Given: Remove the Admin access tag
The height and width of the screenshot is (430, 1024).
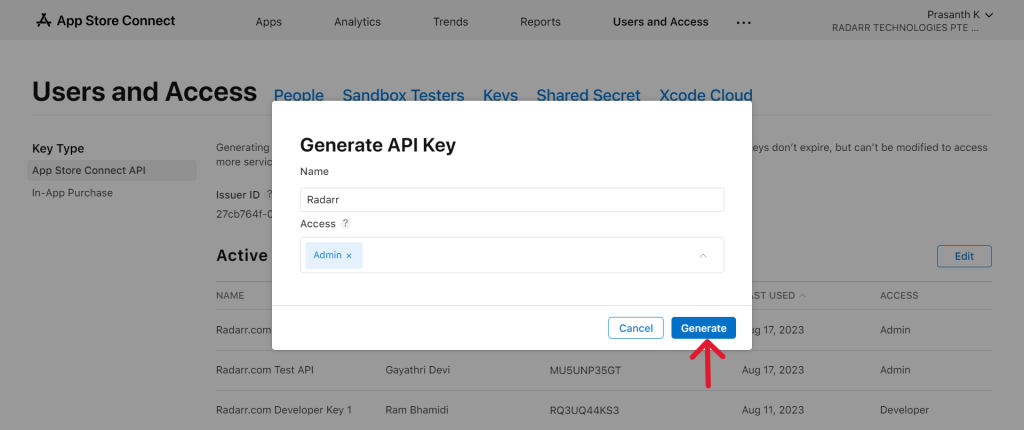Looking at the screenshot, I should (x=349, y=256).
